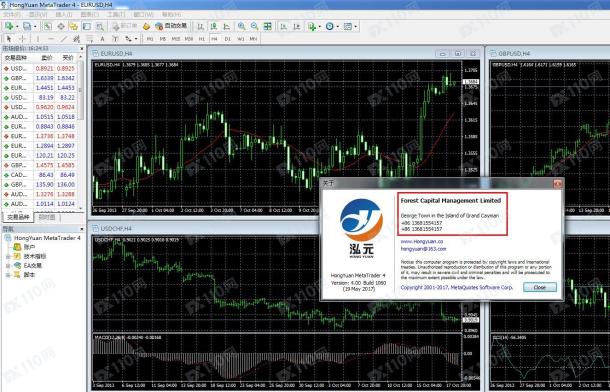Toggle the Market Watch panel icon

48,26
